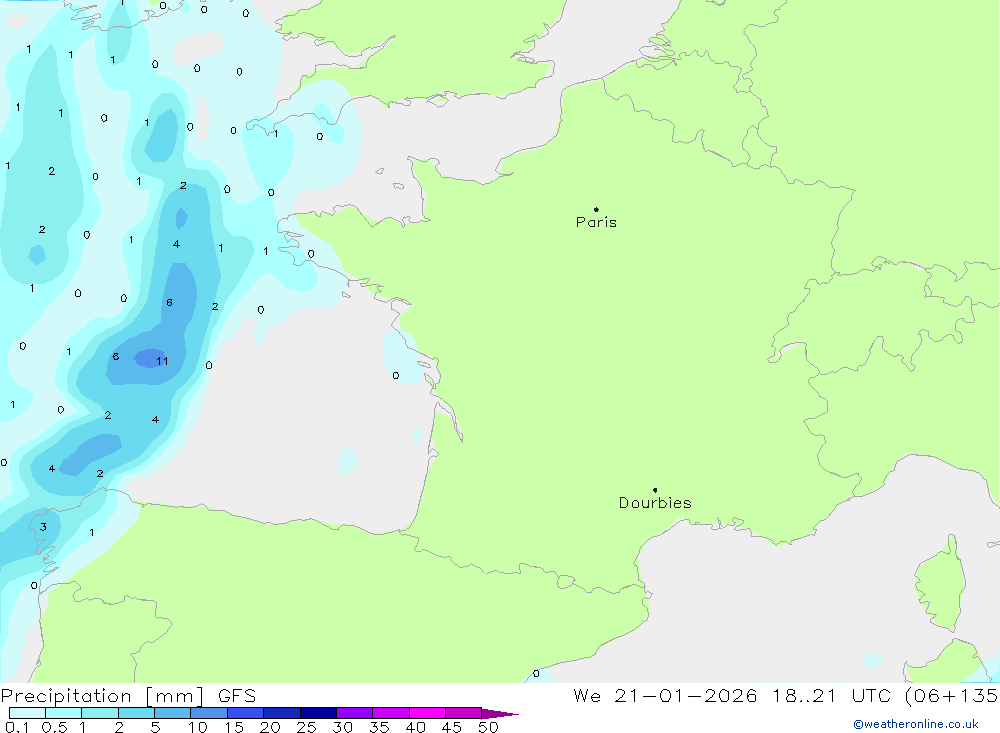Click the '(06+135' forecast offset text
The width and height of the screenshot is (1000, 733).
tap(952, 696)
